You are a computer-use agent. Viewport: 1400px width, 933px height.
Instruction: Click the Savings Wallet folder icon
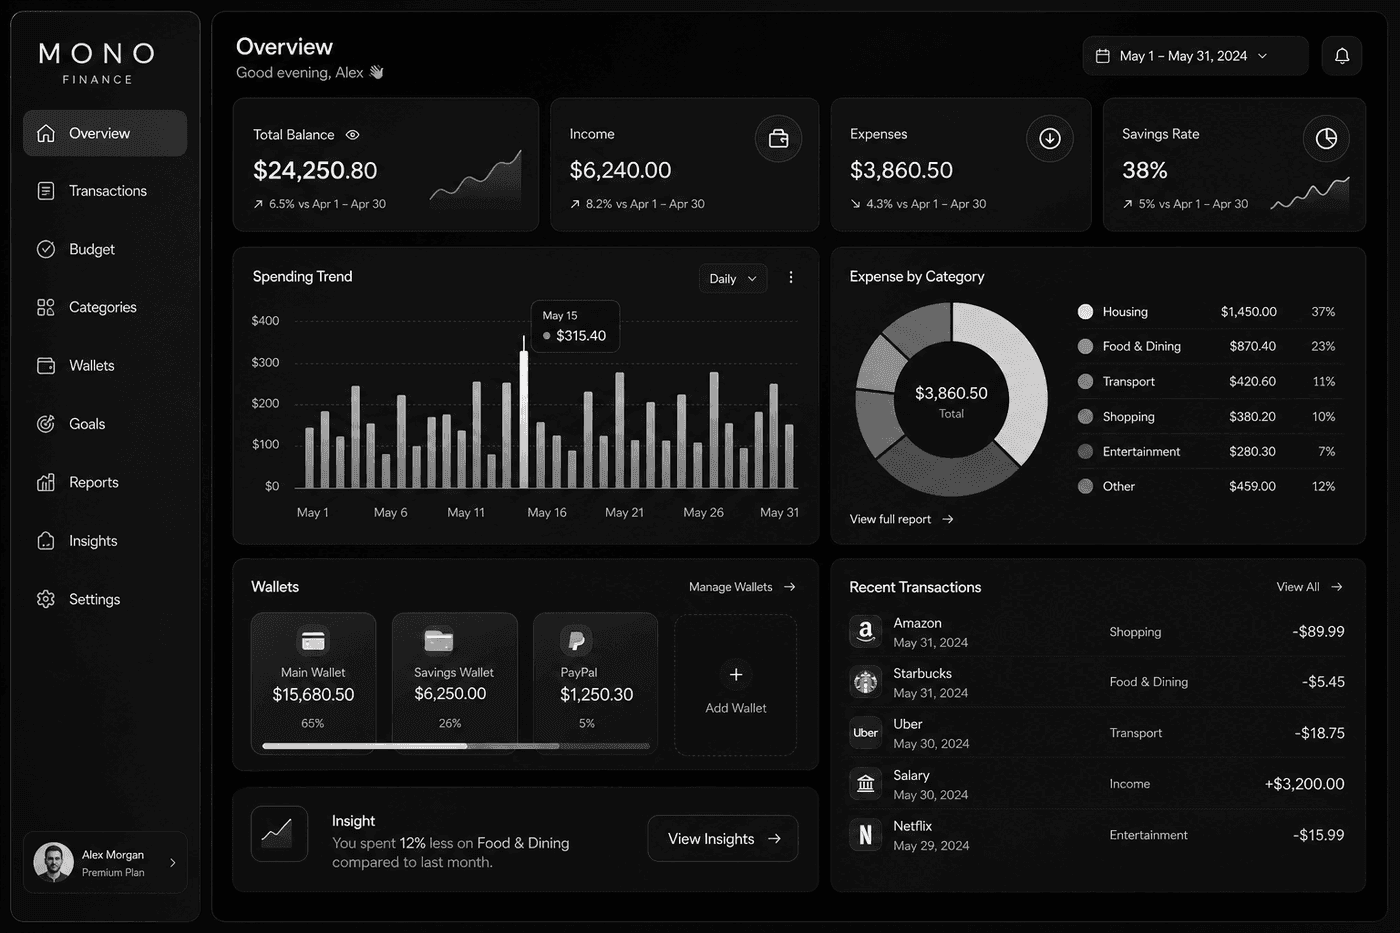click(x=439, y=640)
